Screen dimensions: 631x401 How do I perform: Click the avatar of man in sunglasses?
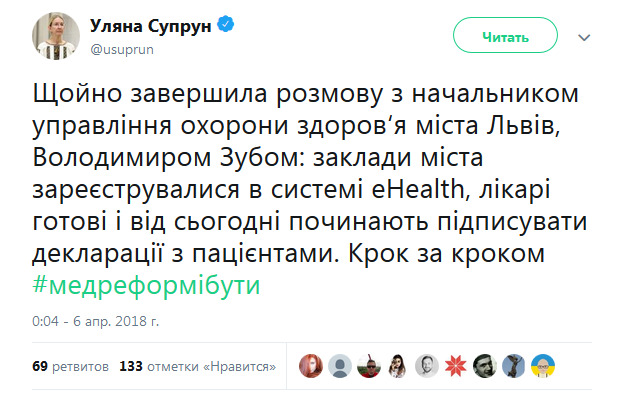[369, 366]
